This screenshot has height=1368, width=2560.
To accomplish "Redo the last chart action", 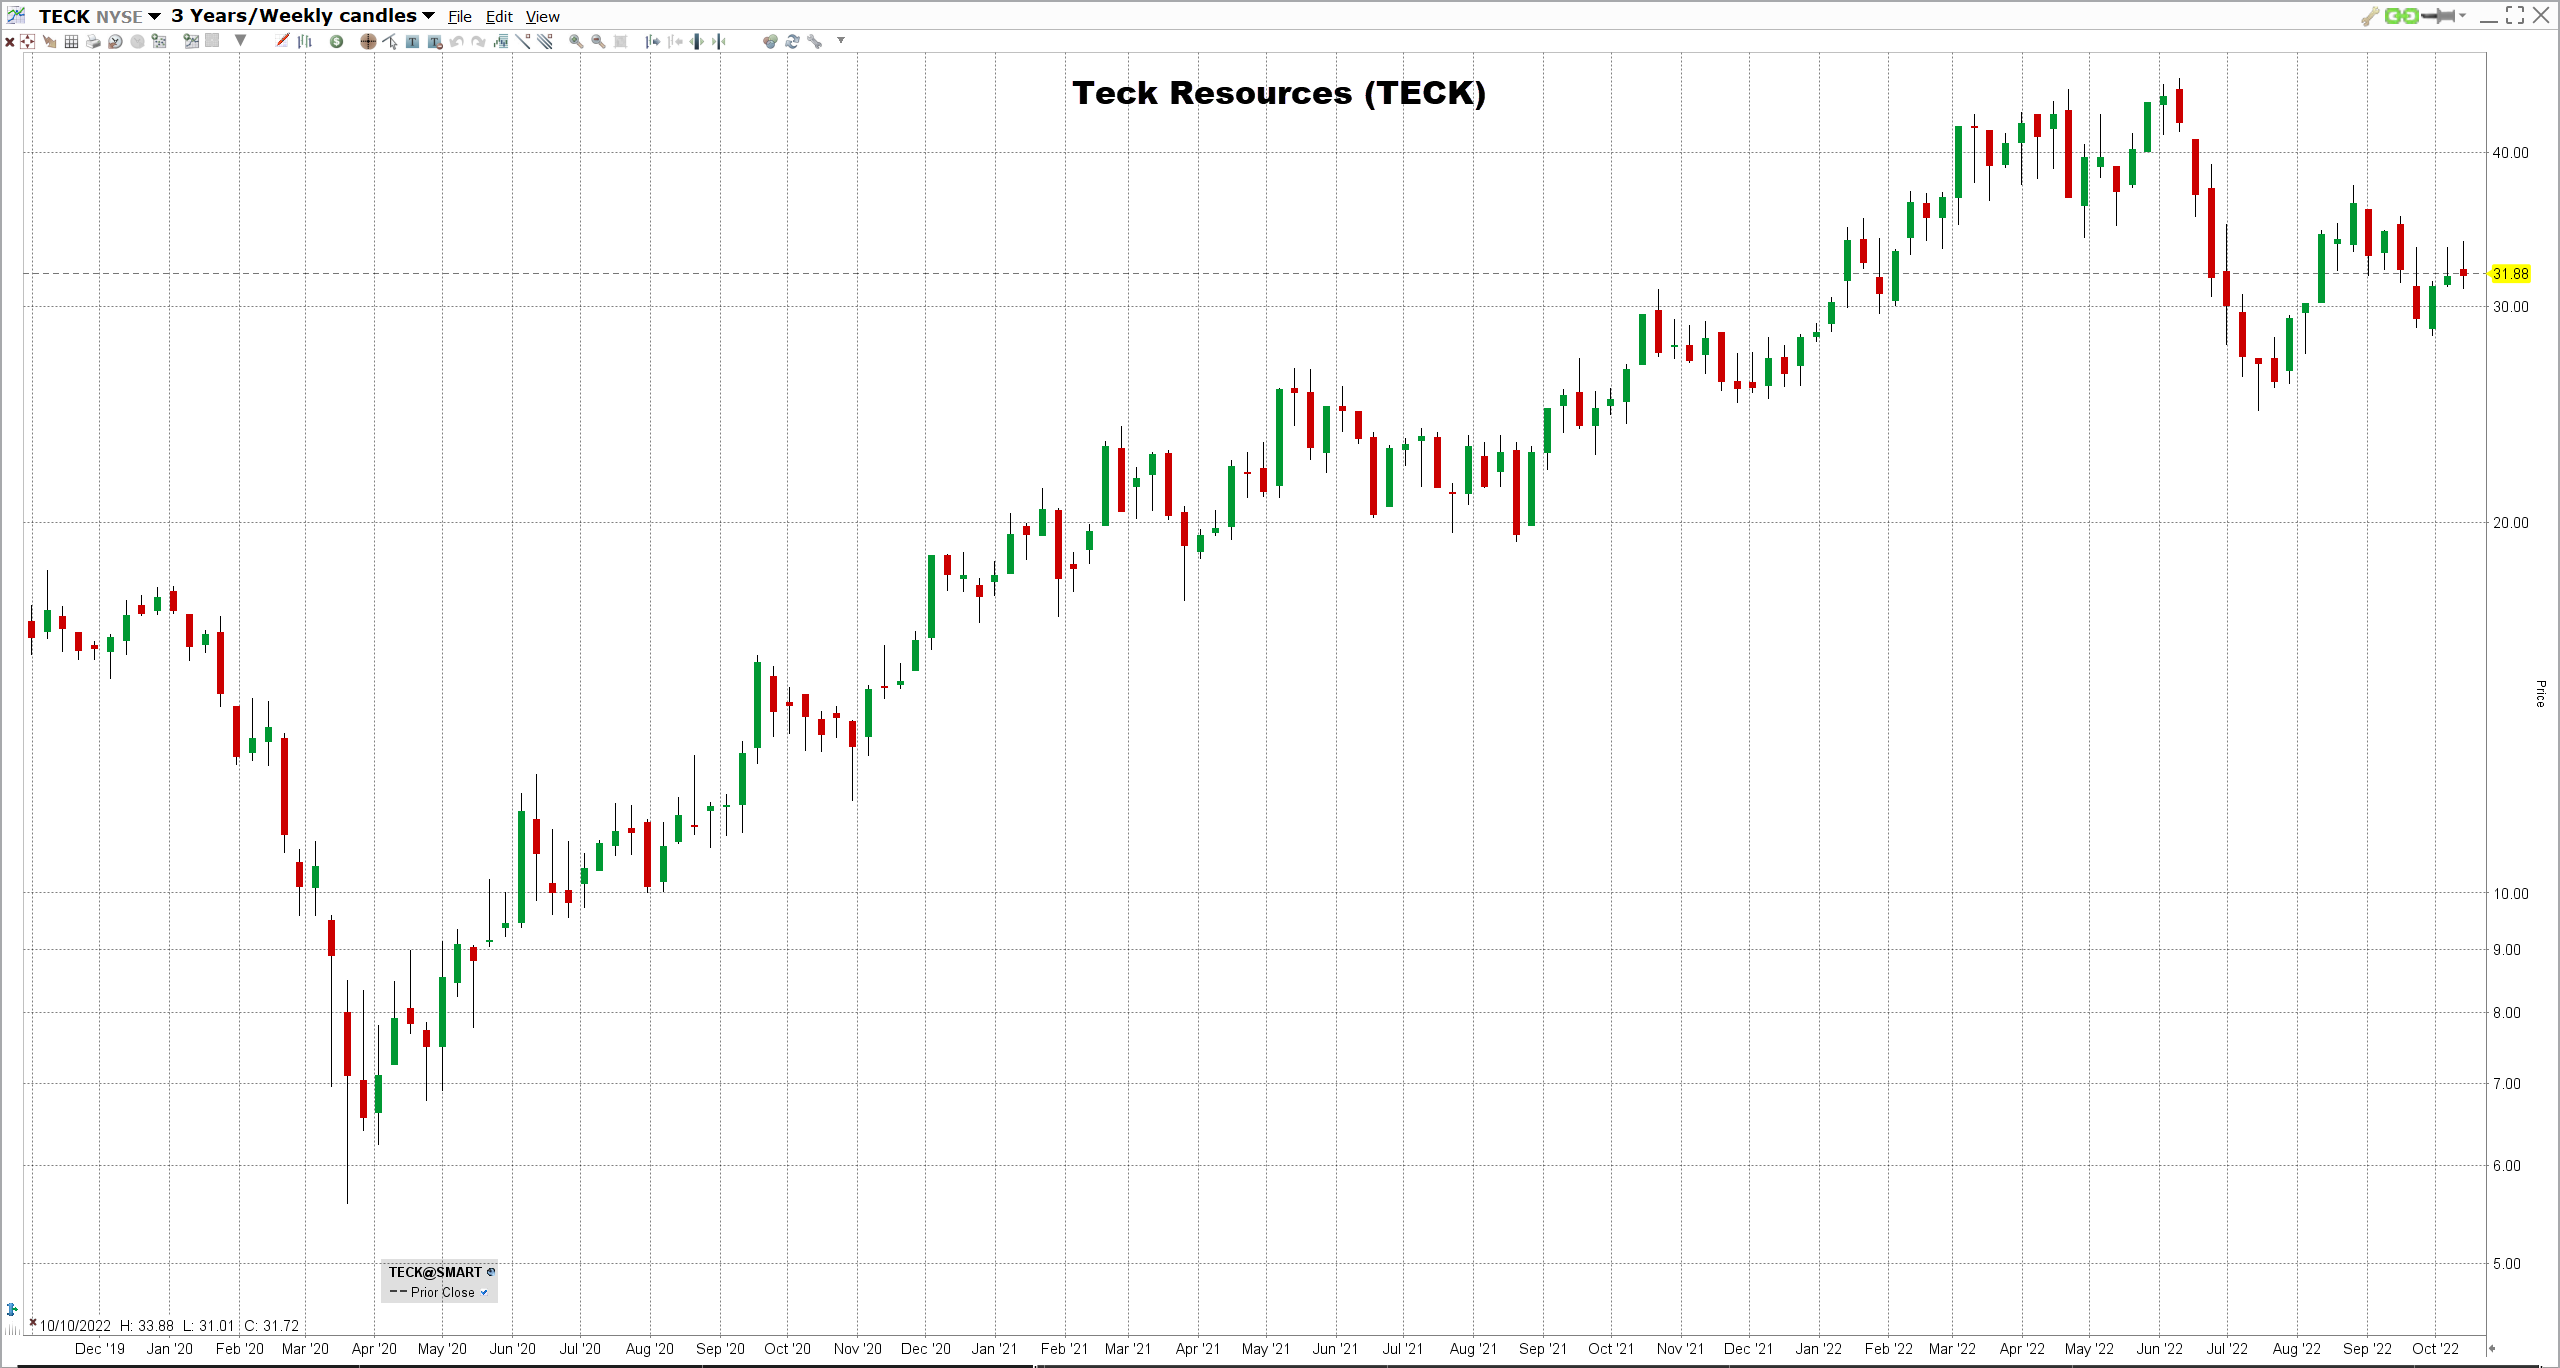I will pyautogui.click(x=478, y=41).
